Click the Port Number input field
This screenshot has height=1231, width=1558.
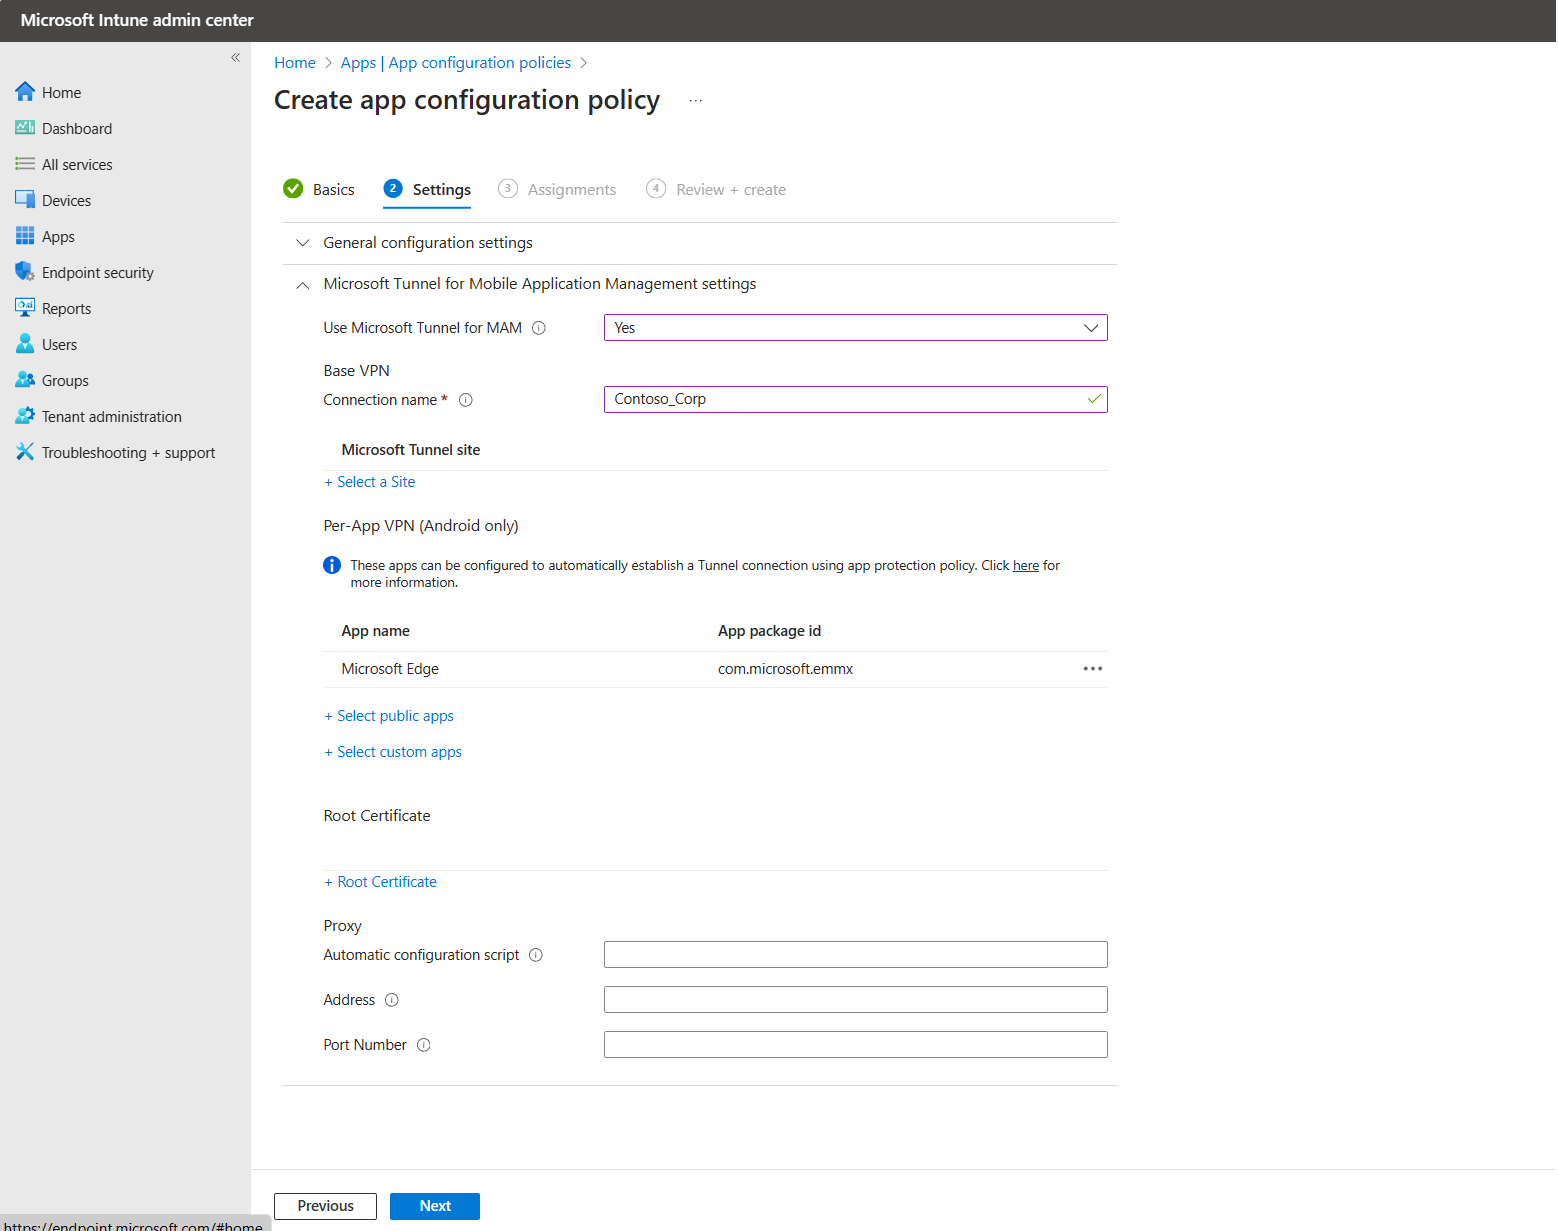coord(855,1044)
